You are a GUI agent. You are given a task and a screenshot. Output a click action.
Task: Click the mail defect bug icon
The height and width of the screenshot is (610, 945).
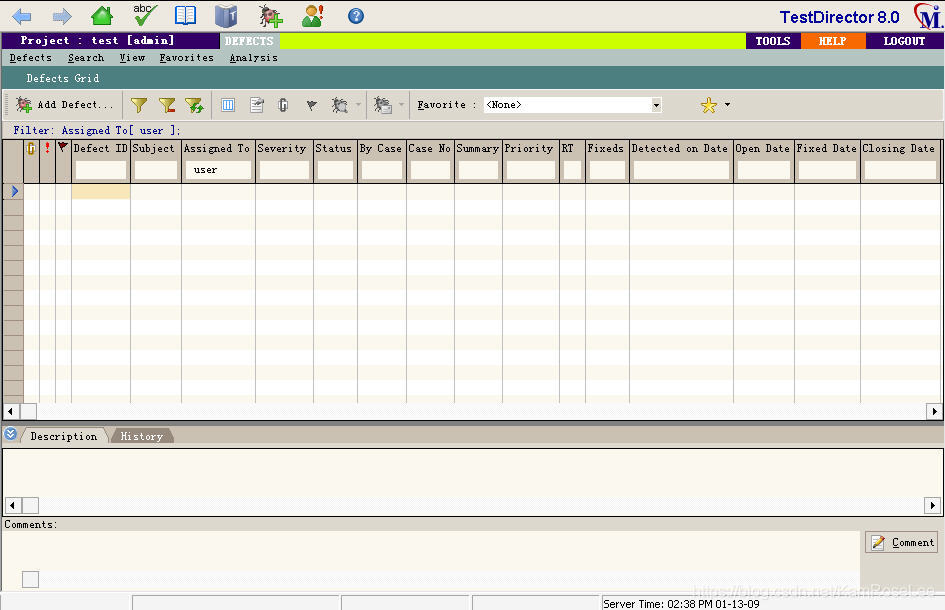[x=382, y=105]
